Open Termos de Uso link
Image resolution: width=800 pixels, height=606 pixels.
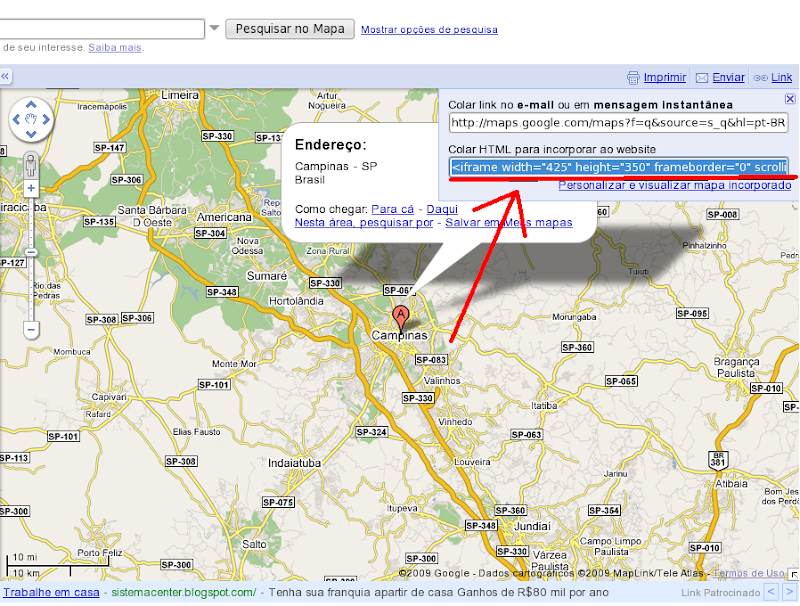(748, 573)
